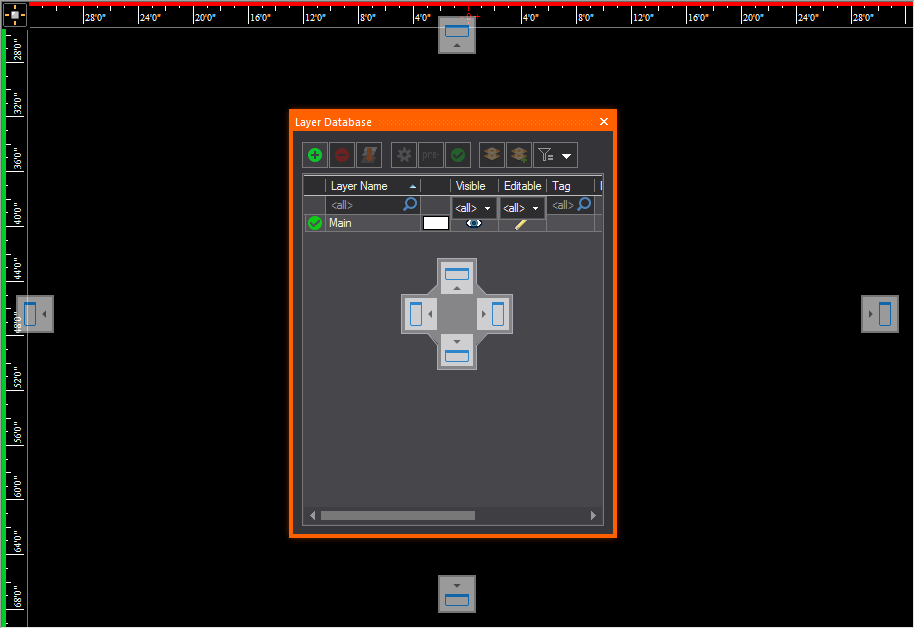Click the green add layer button

click(x=315, y=155)
